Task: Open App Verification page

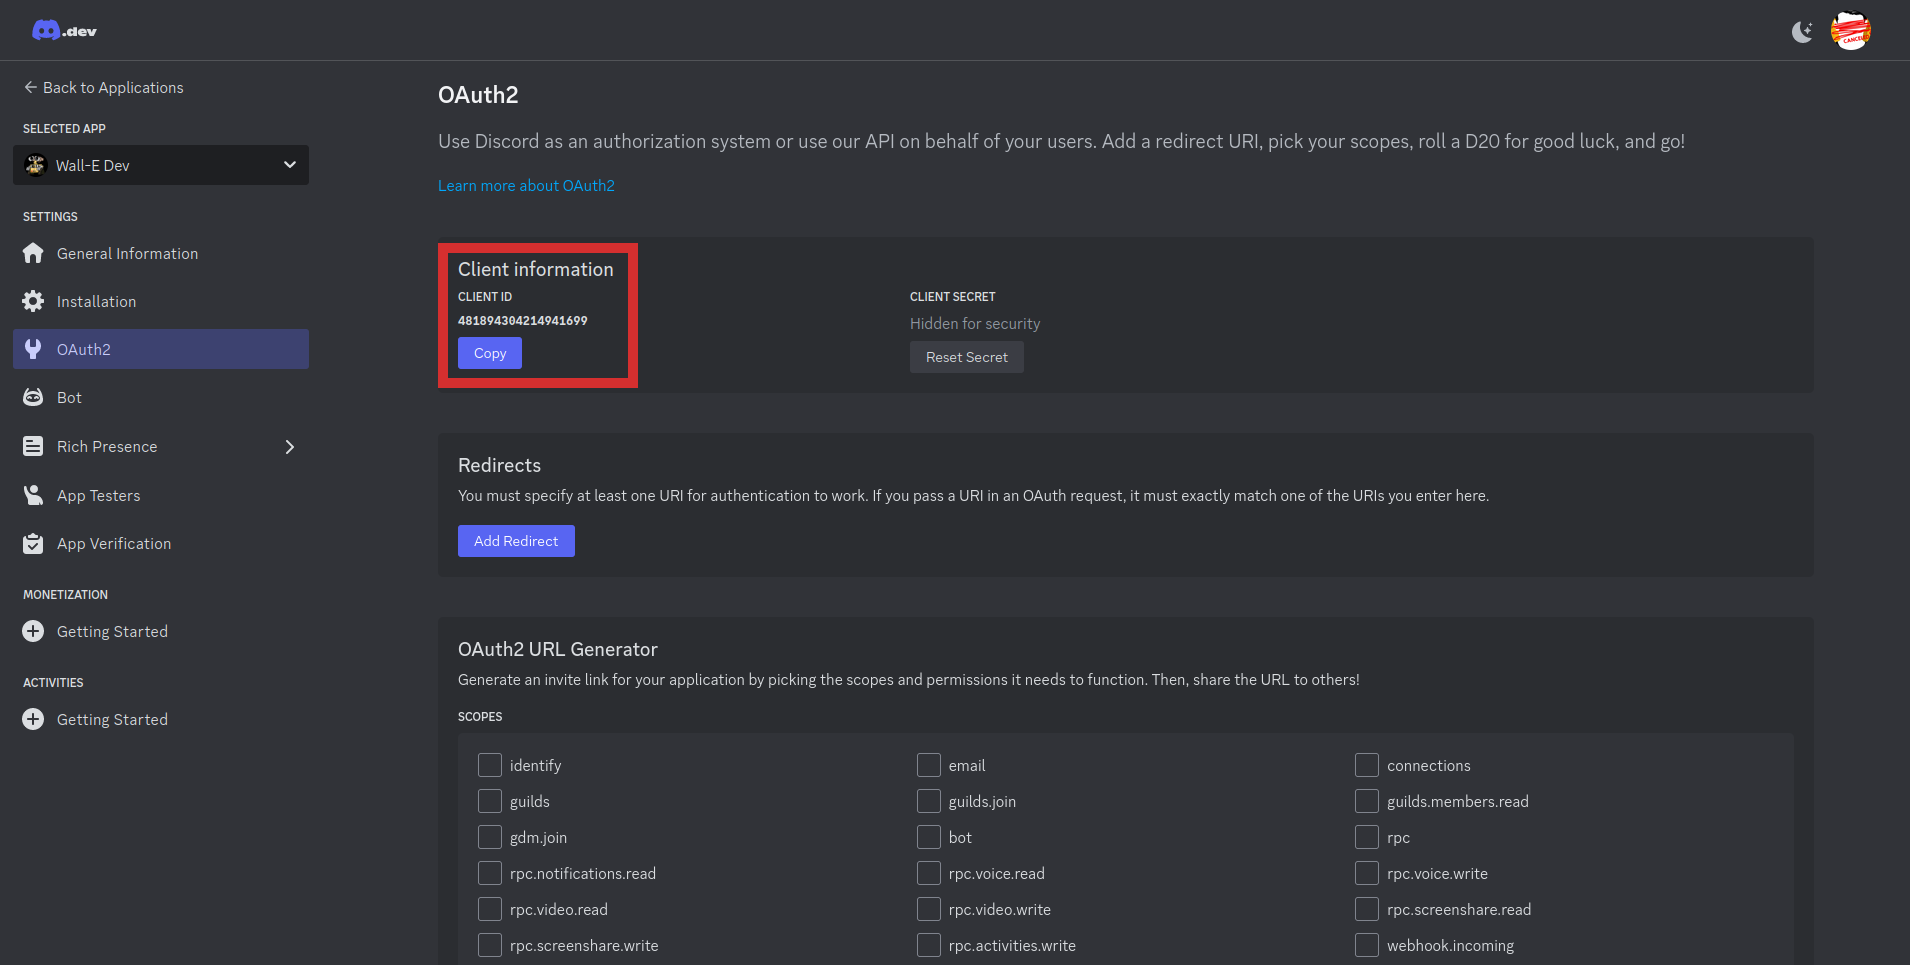Action: (161, 543)
